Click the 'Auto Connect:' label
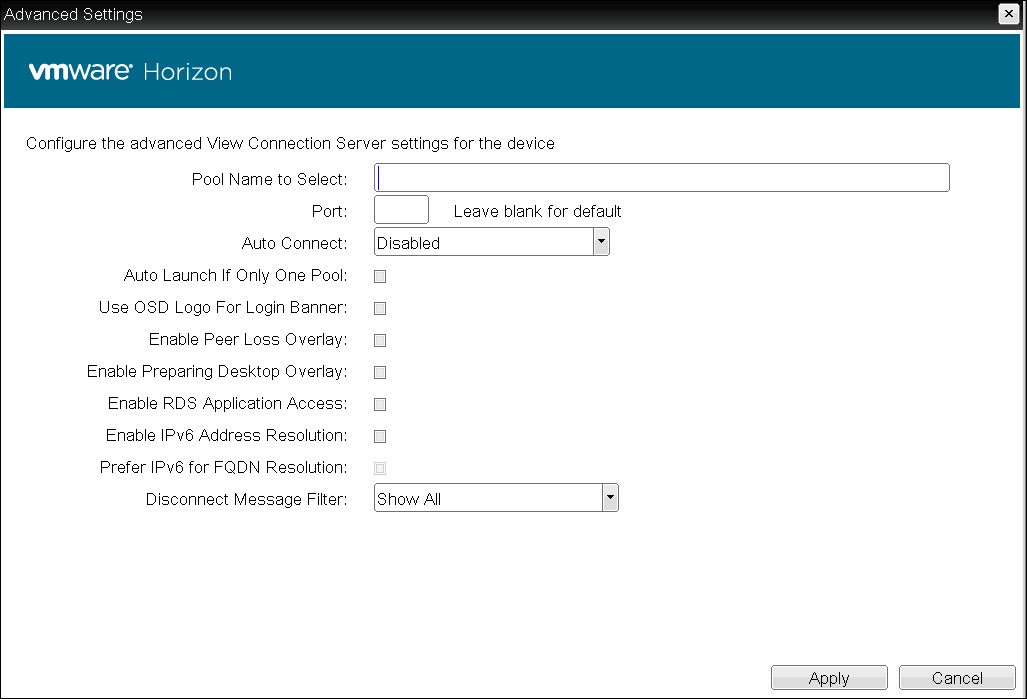 [x=294, y=244]
